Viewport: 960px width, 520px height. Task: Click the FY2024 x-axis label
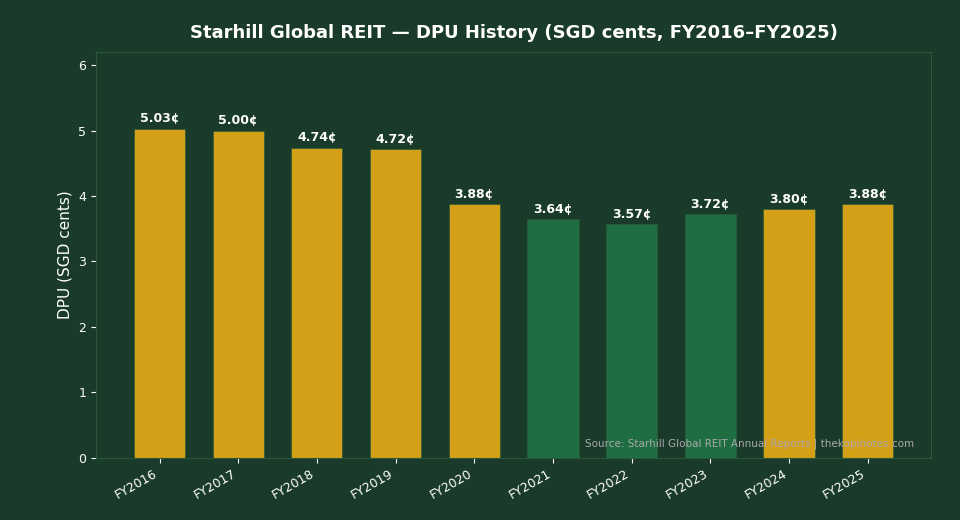(x=765, y=484)
